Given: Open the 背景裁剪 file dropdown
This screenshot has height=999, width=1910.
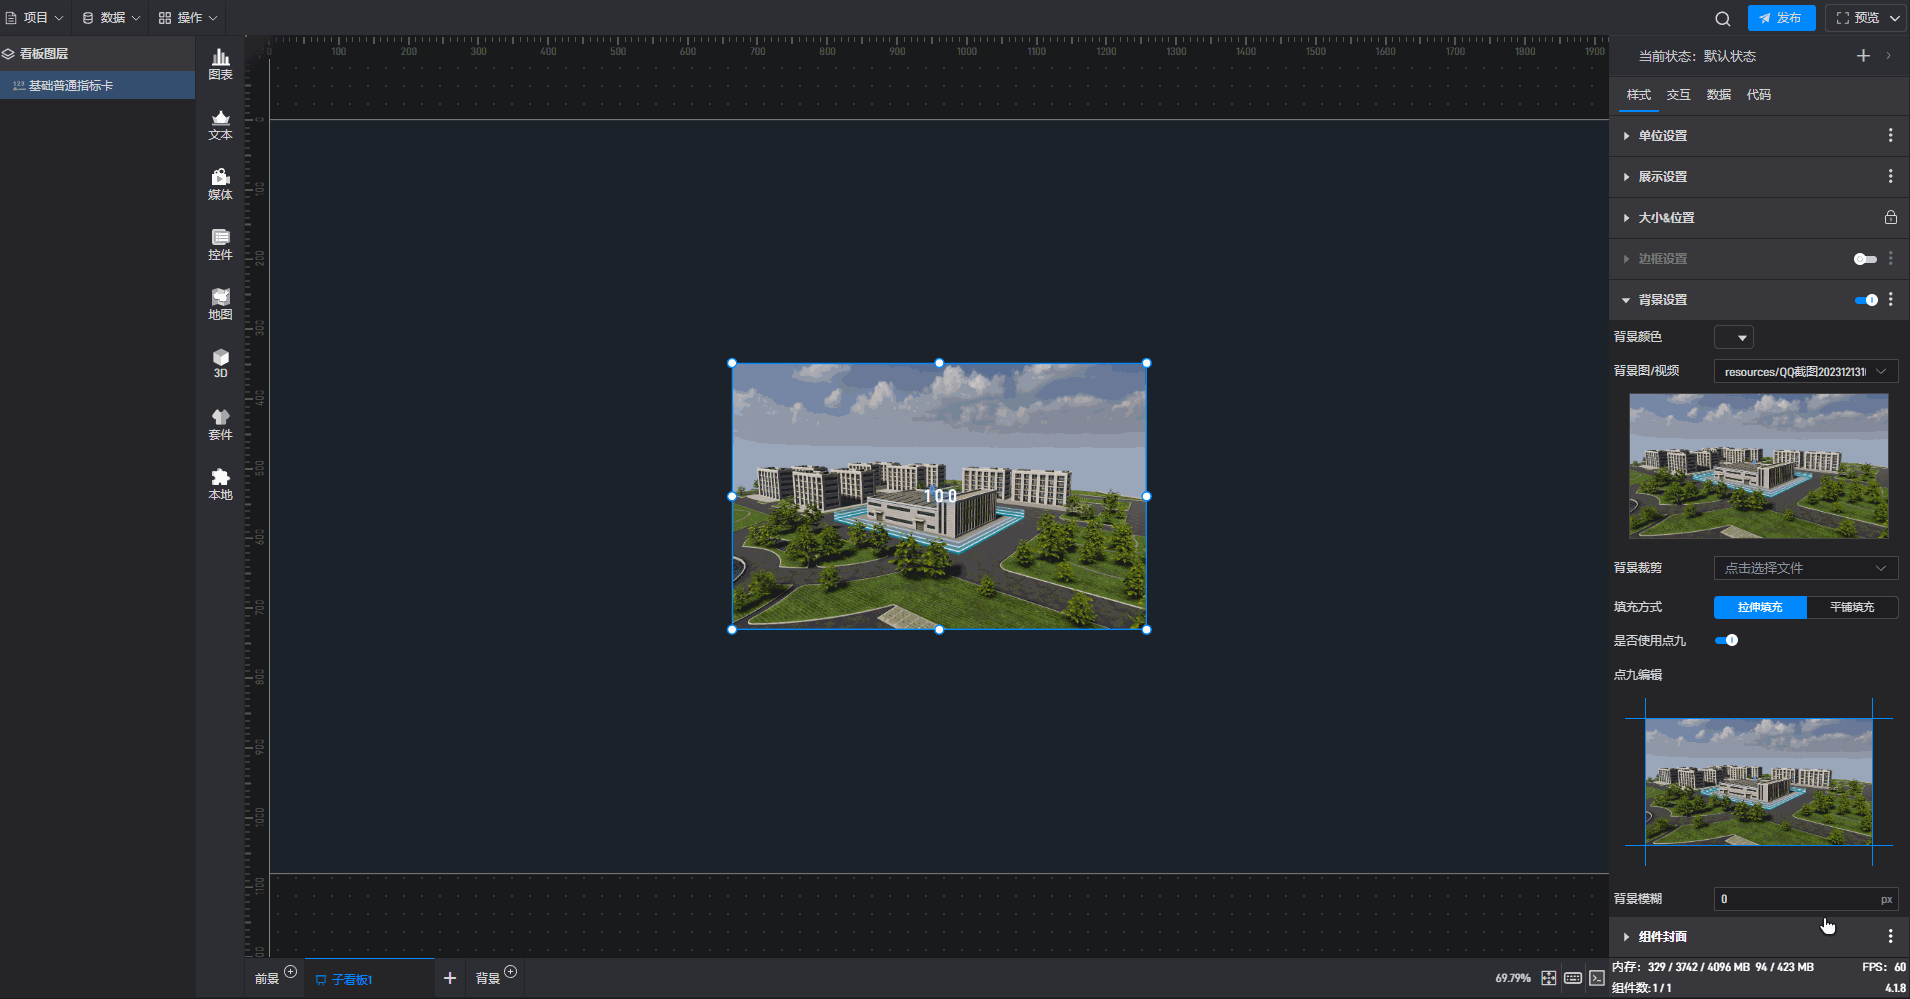Looking at the screenshot, I should pos(1805,568).
